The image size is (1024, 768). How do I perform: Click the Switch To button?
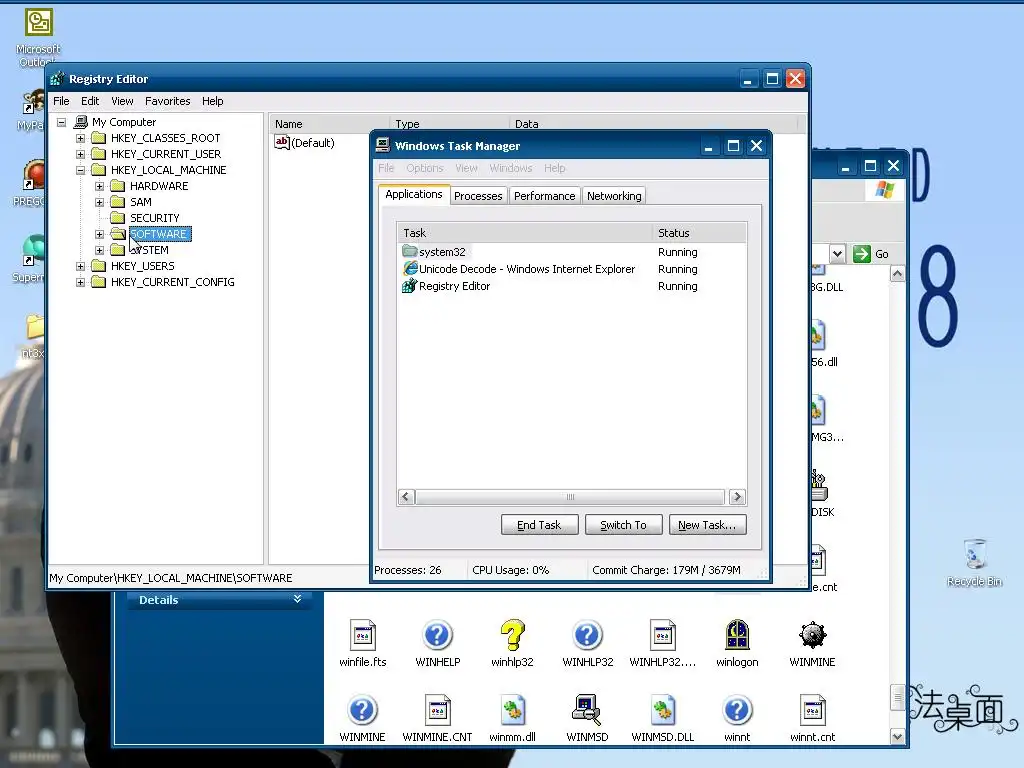point(624,525)
